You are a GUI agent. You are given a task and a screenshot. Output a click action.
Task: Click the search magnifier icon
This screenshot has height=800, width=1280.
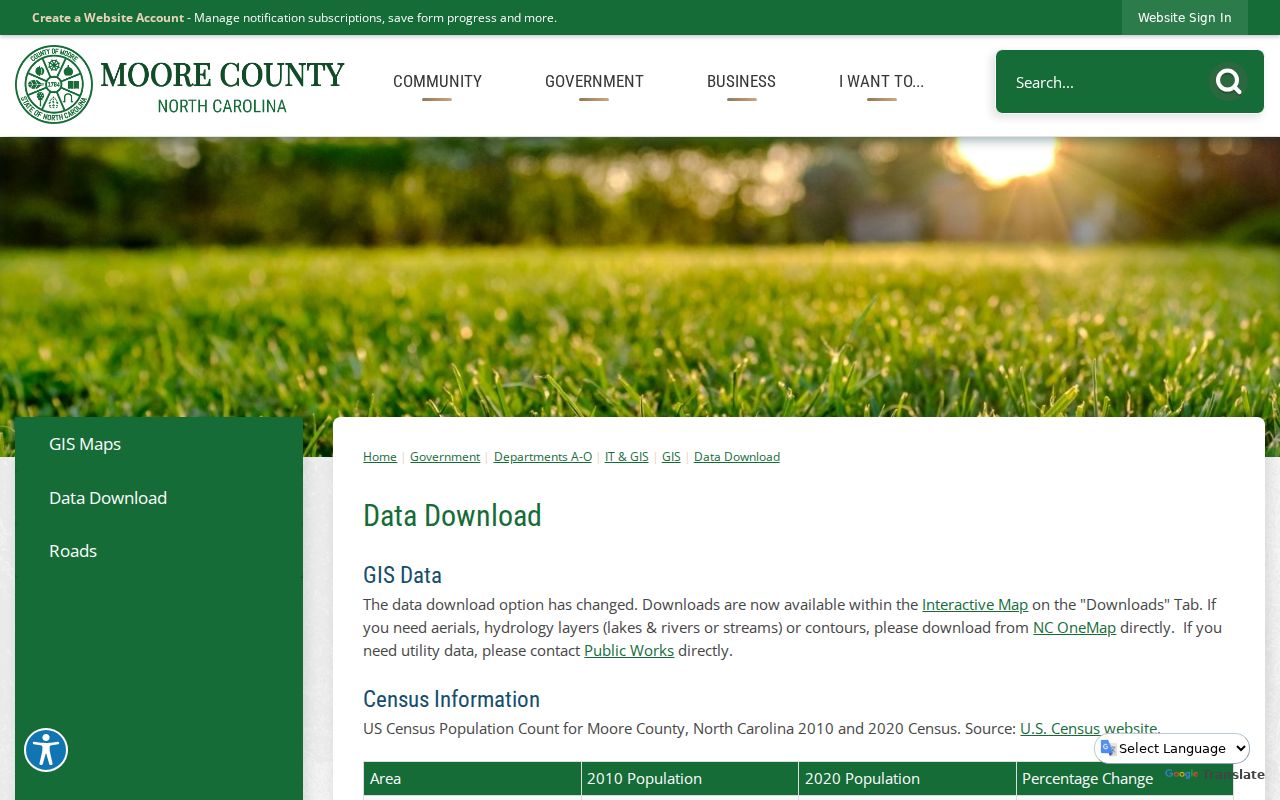[x=1228, y=82]
